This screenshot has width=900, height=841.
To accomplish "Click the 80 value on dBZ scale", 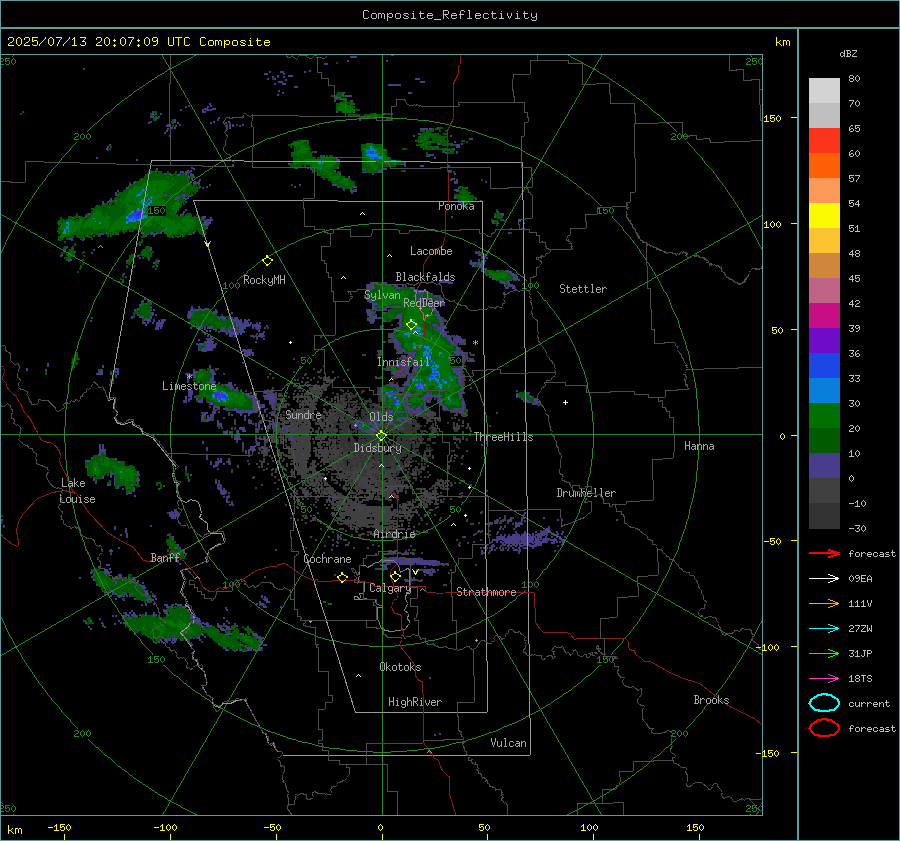I will pyautogui.click(x=854, y=79).
